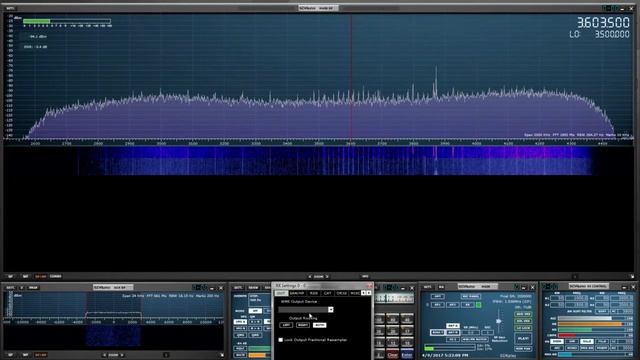Click the red slider bar in the EX Control window
Screen dimensions: 640x360
pyautogui.click(x=567, y=336)
